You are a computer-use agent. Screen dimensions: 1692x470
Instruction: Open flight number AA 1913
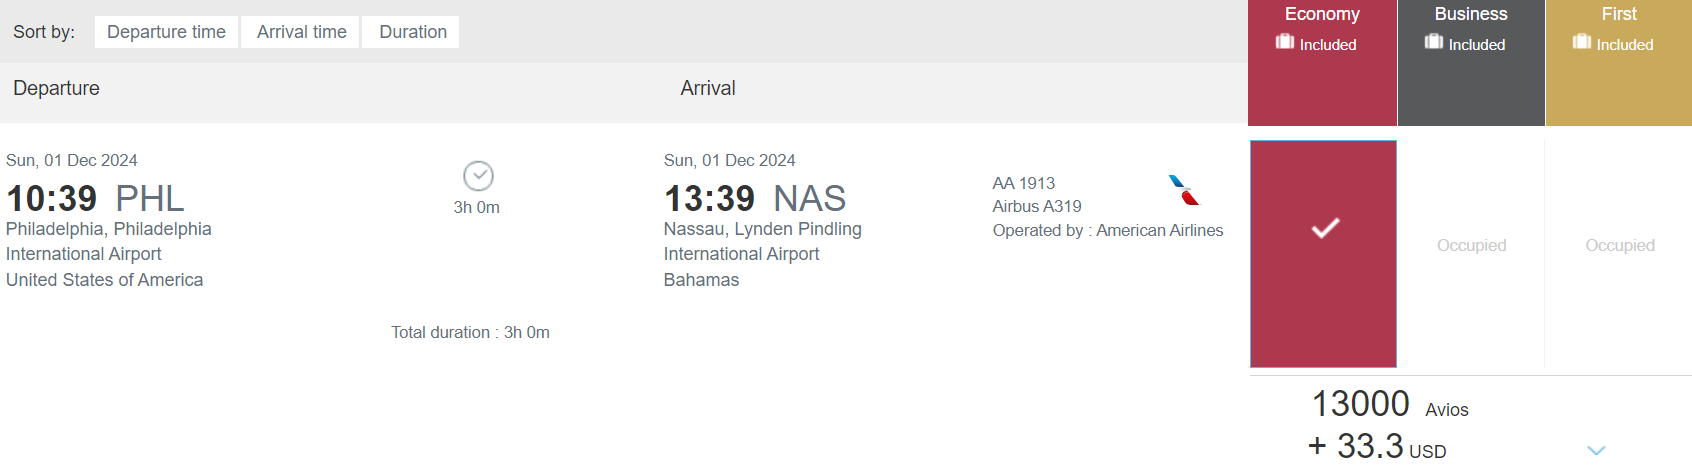click(x=1023, y=184)
